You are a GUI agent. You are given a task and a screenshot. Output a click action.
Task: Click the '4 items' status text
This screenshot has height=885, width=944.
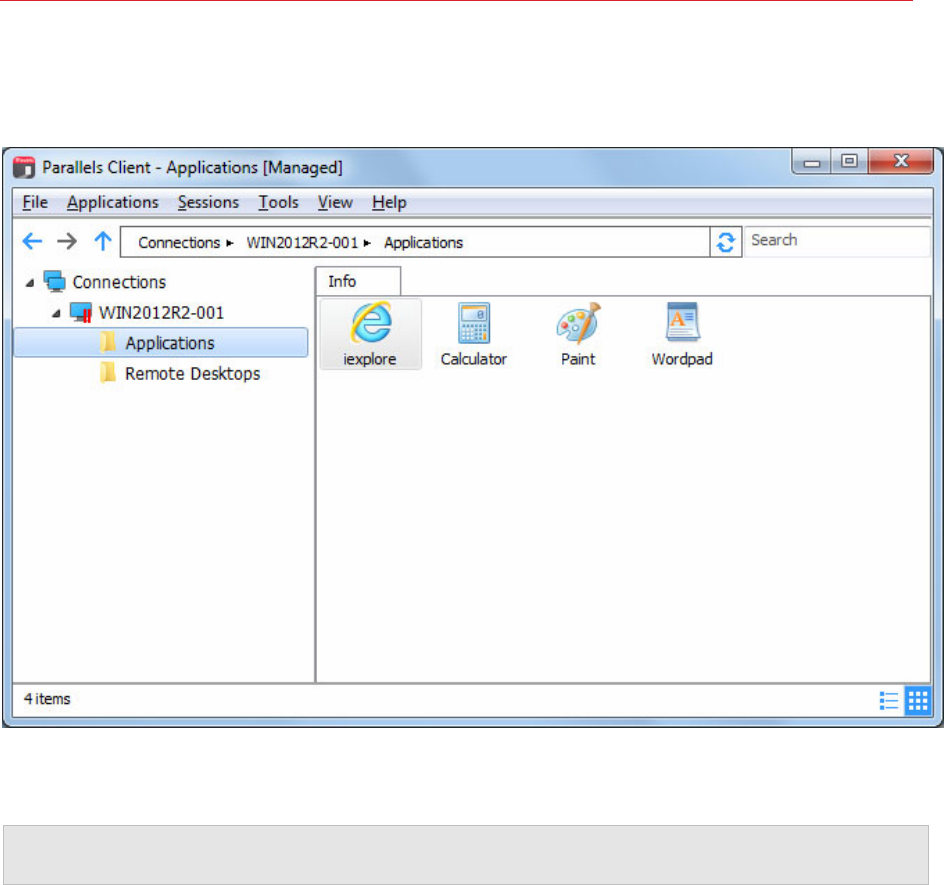(x=47, y=699)
